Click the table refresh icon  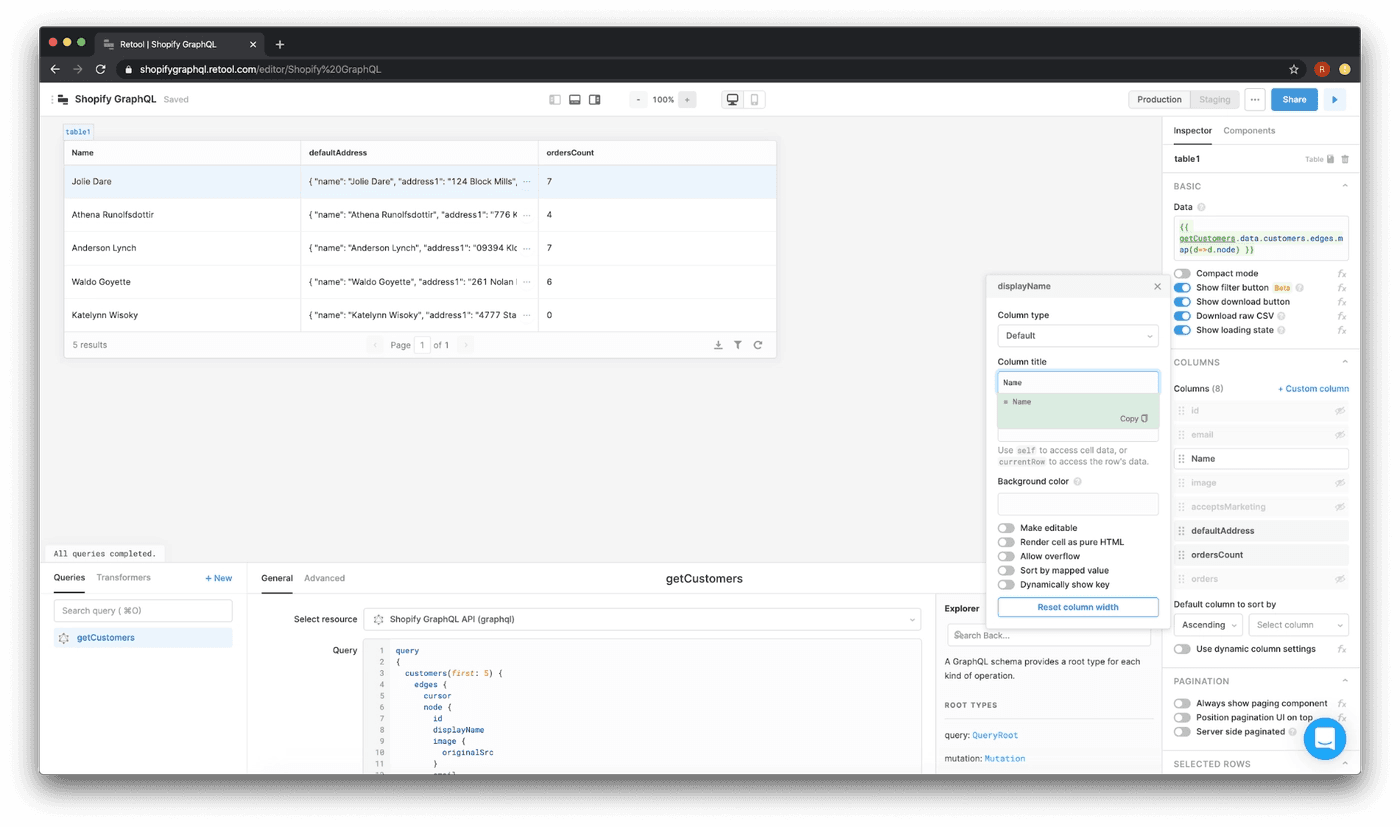(x=758, y=345)
